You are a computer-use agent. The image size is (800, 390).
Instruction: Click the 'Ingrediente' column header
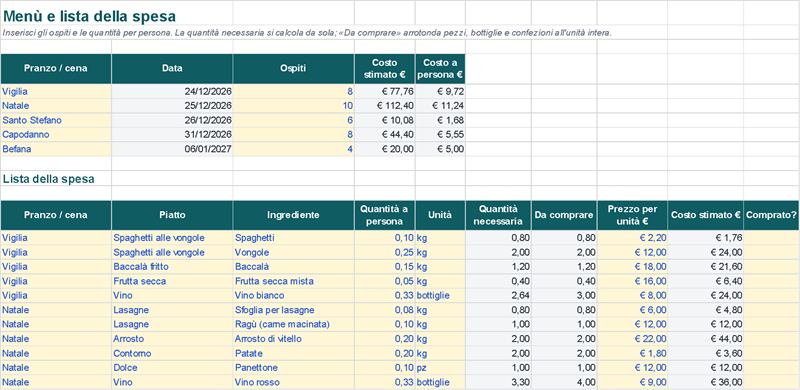coord(293,215)
